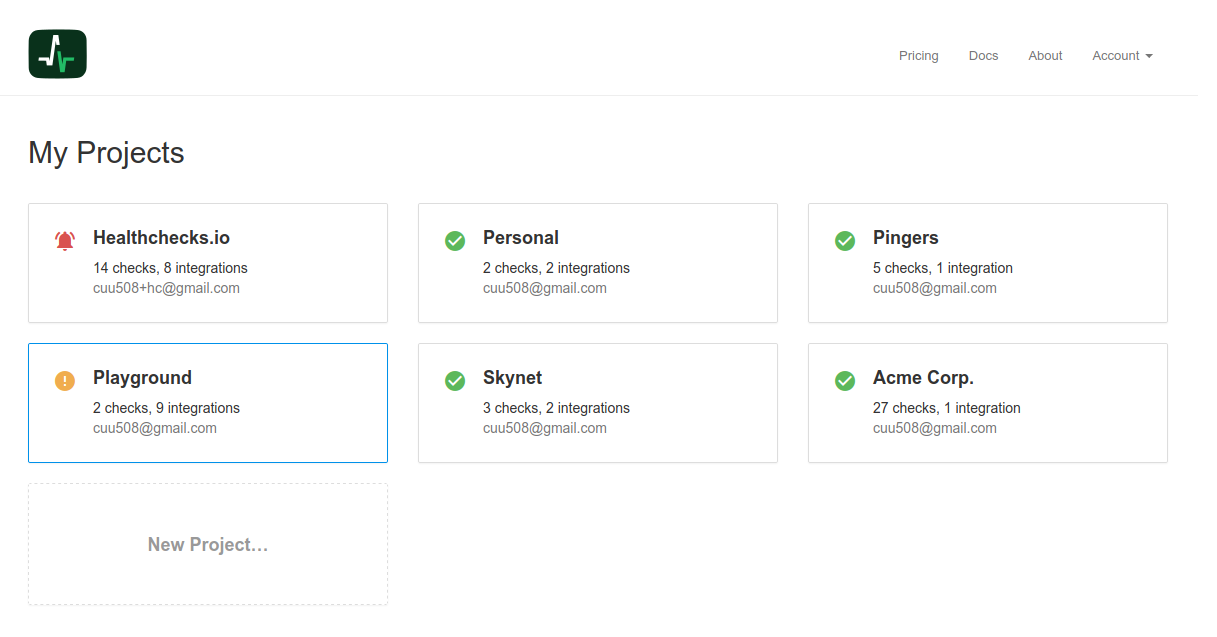Click the New Project button
1217x637 pixels.
point(207,544)
